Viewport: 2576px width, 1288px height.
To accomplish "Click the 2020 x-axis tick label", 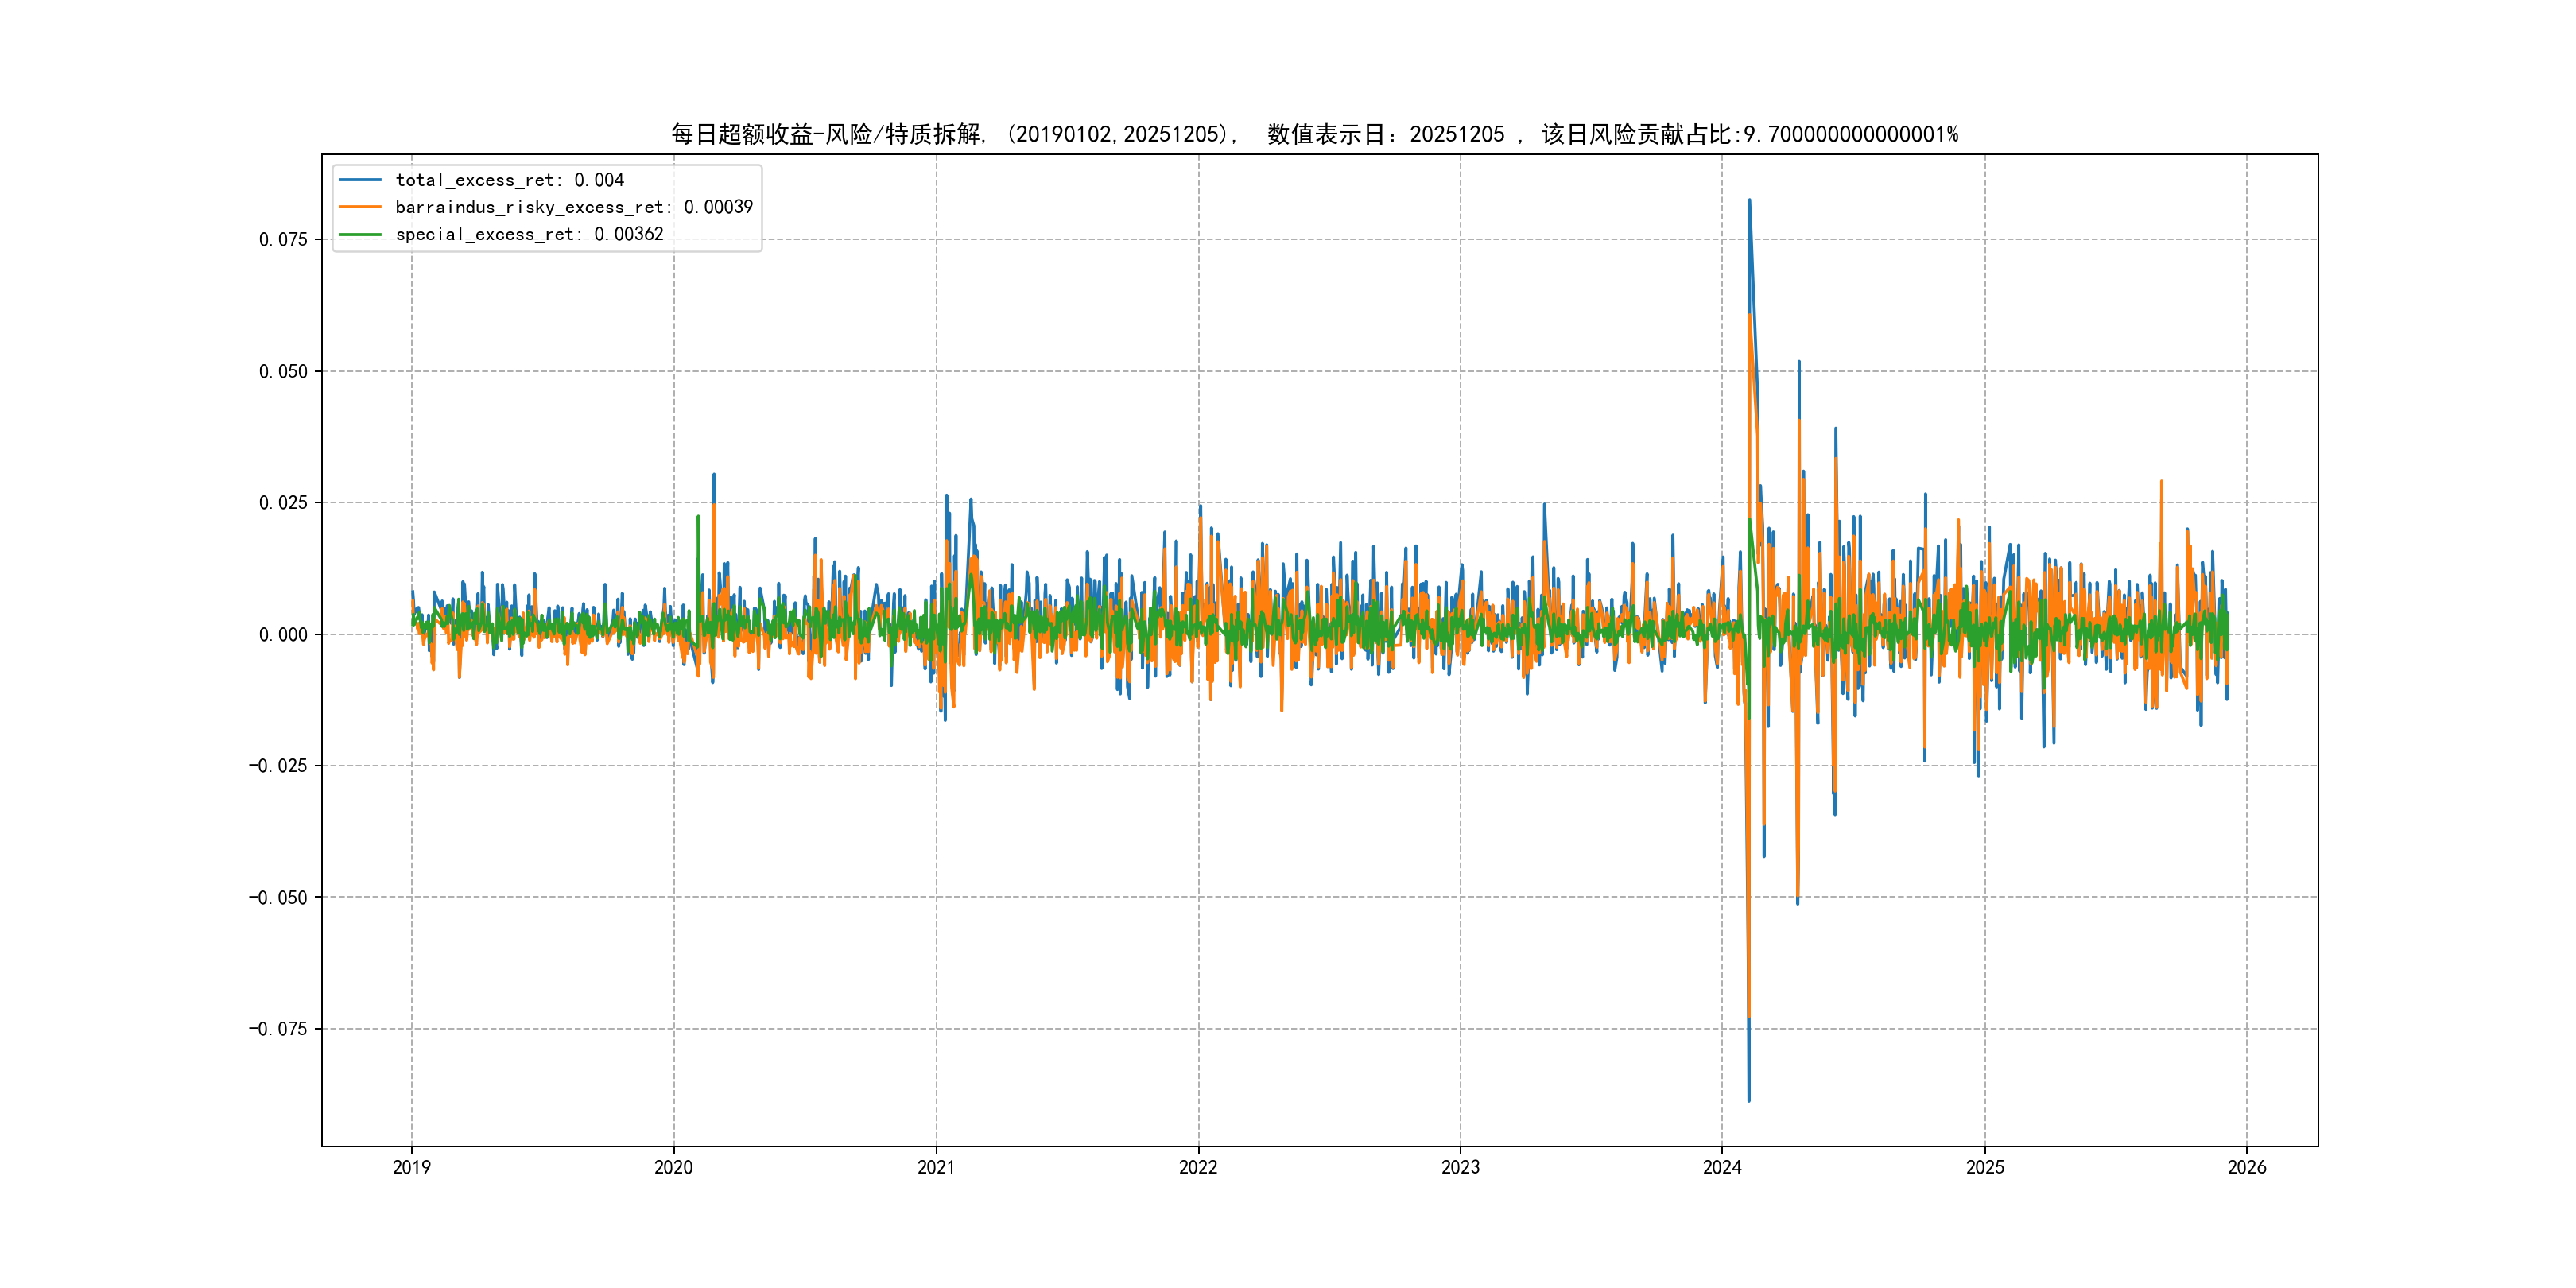I will click(673, 1167).
